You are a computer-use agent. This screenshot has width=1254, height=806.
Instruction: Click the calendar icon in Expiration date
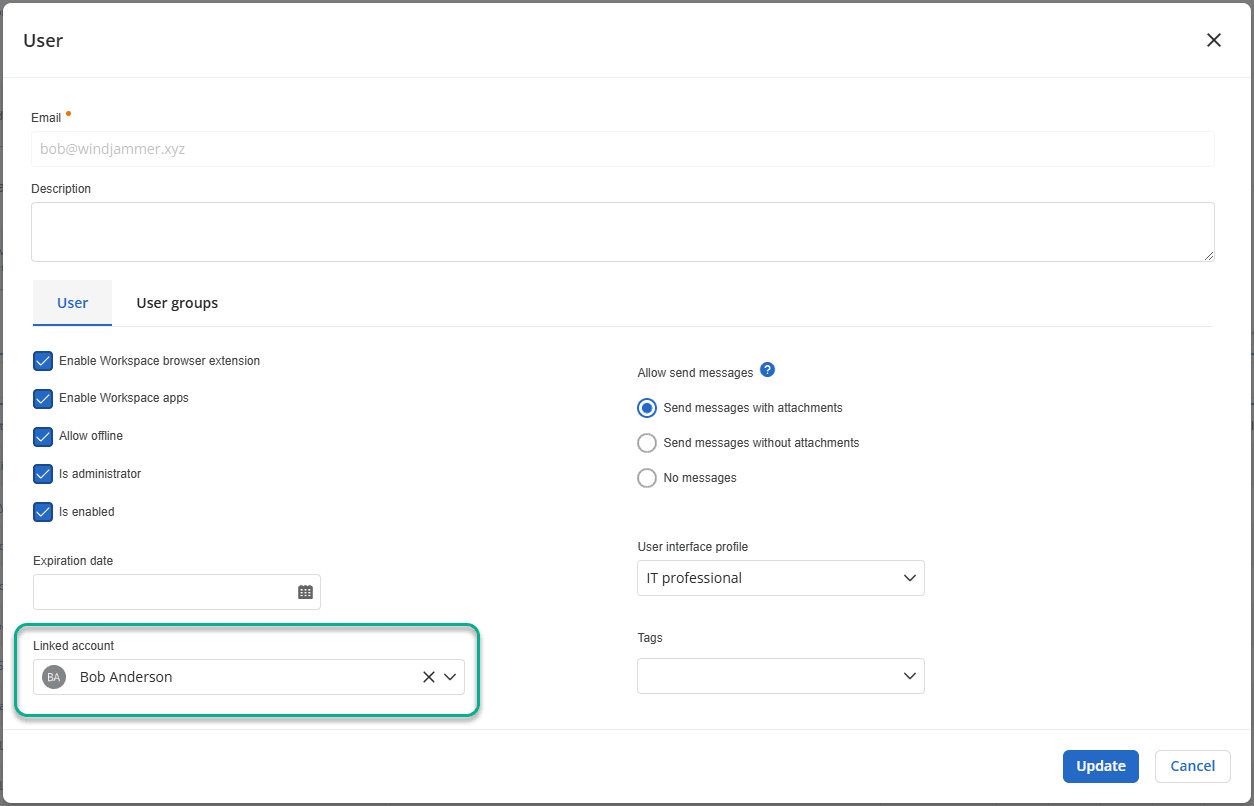tap(305, 592)
